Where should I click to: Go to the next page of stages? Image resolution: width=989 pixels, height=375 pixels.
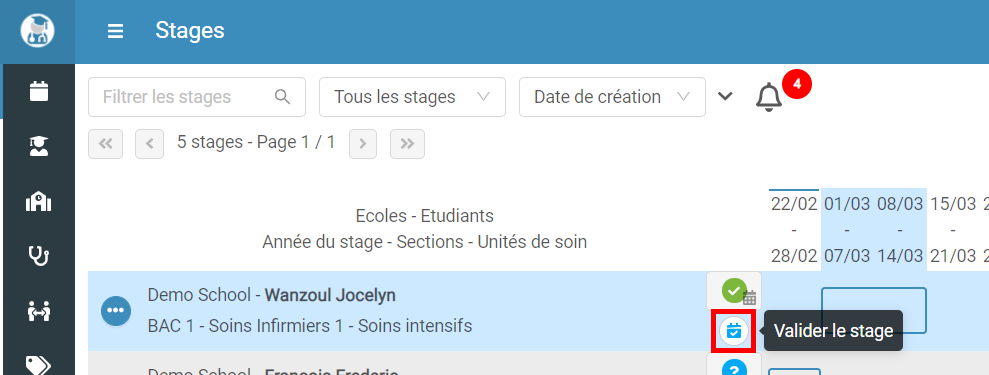pos(363,144)
